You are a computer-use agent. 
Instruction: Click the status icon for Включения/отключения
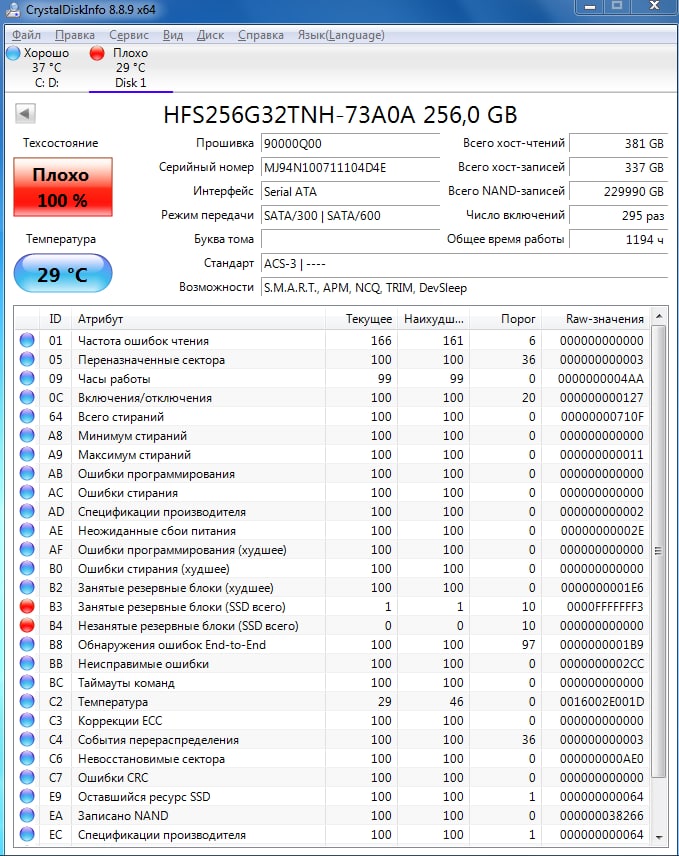click(x=27, y=397)
